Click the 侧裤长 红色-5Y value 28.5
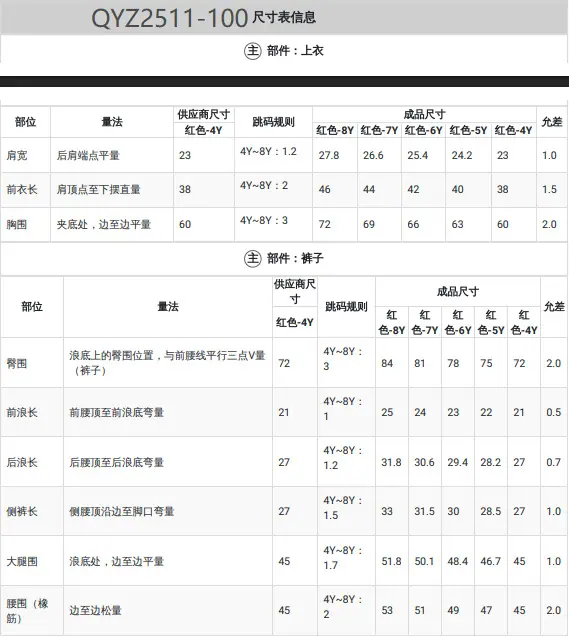Screen dimensions: 569x637 coord(491,511)
